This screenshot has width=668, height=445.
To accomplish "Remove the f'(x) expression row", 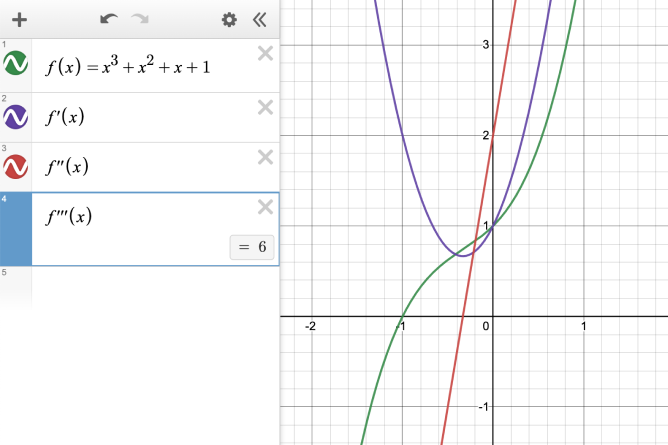I will click(265, 107).
